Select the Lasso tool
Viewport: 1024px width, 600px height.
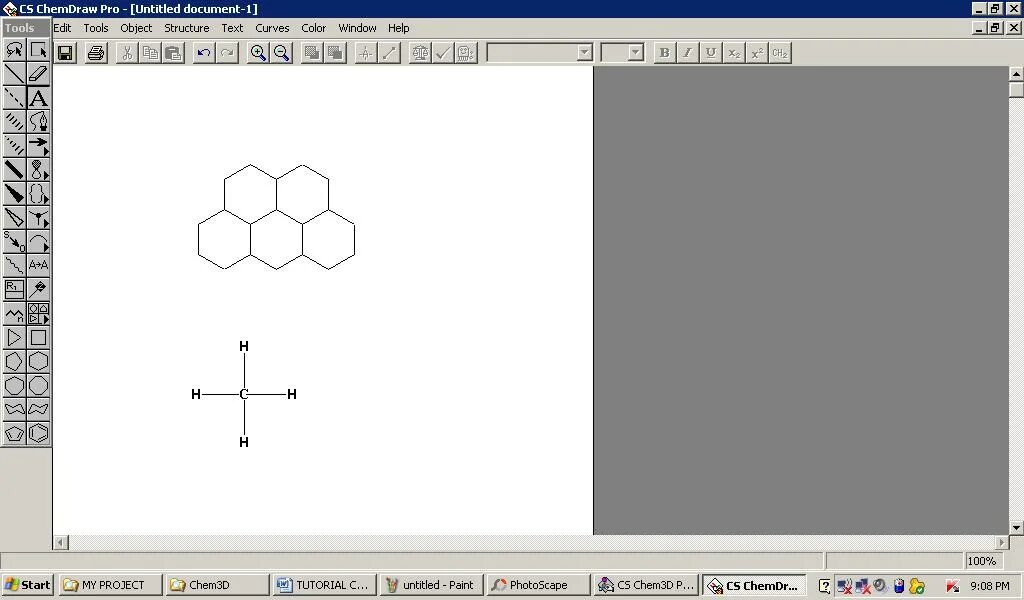point(14,50)
